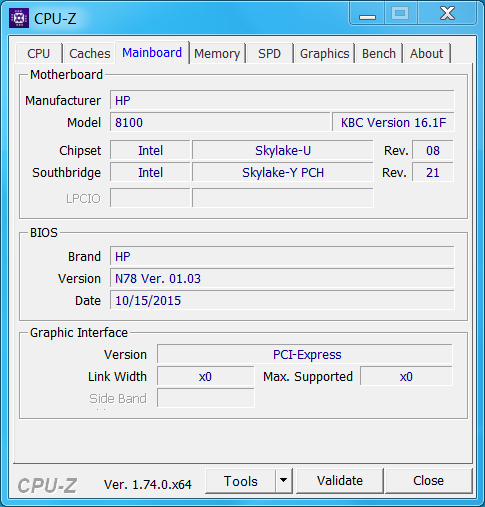The image size is (485, 507).
Task: Switch to the CPU tab
Action: tap(39, 53)
